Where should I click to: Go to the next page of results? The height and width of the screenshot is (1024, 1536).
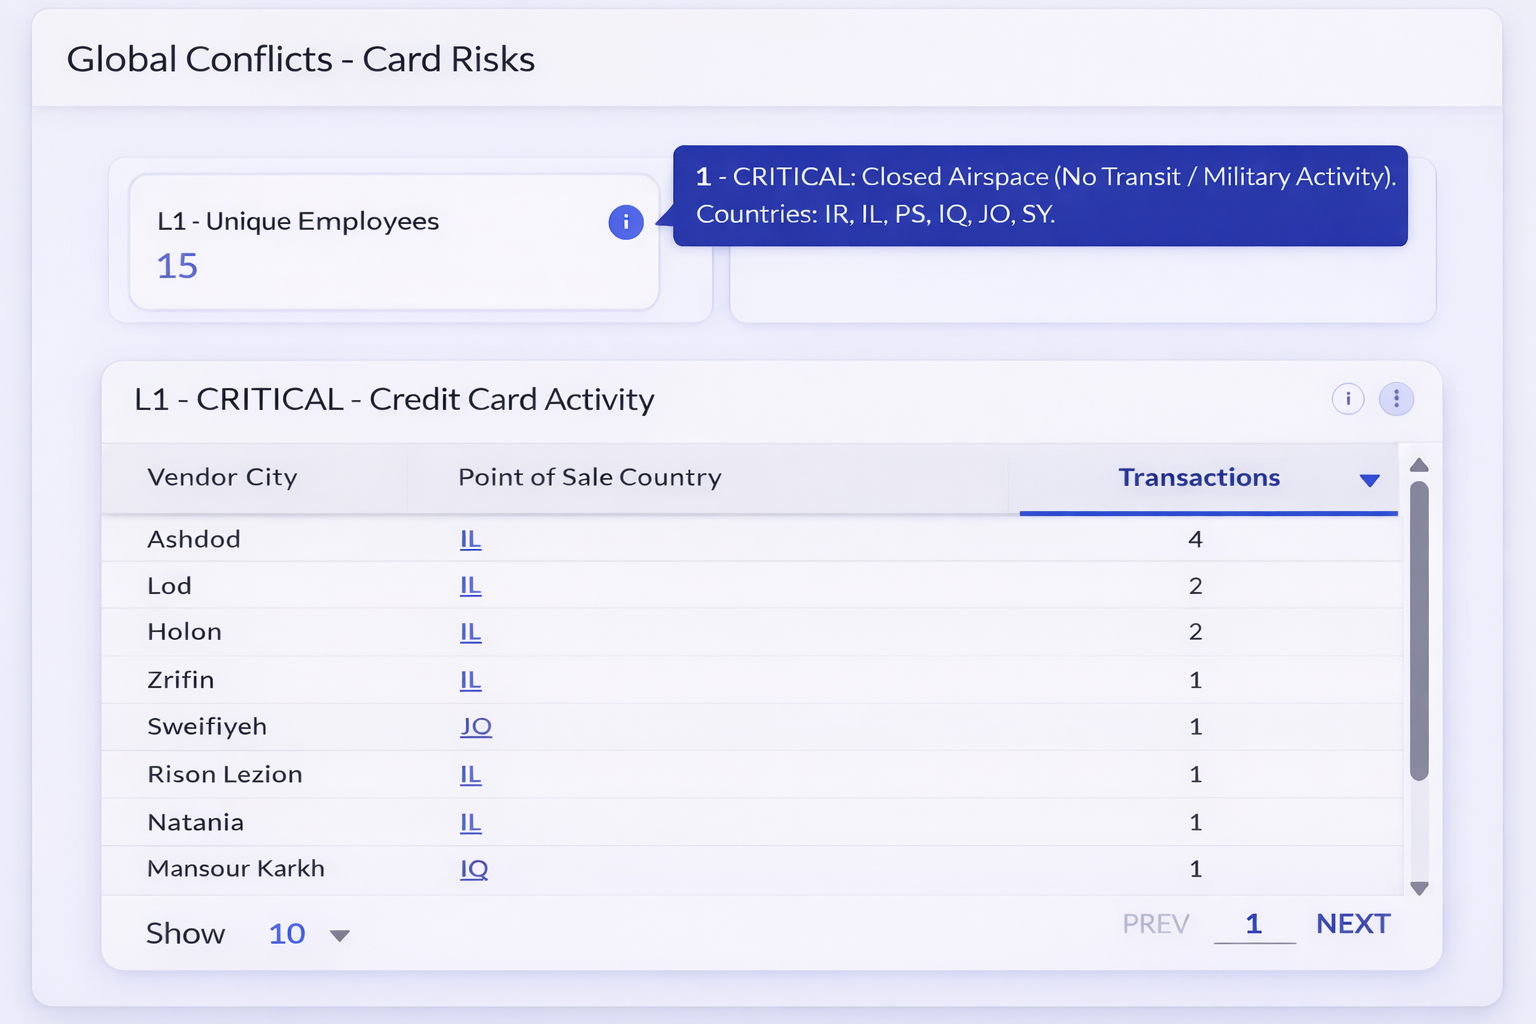coord(1352,924)
